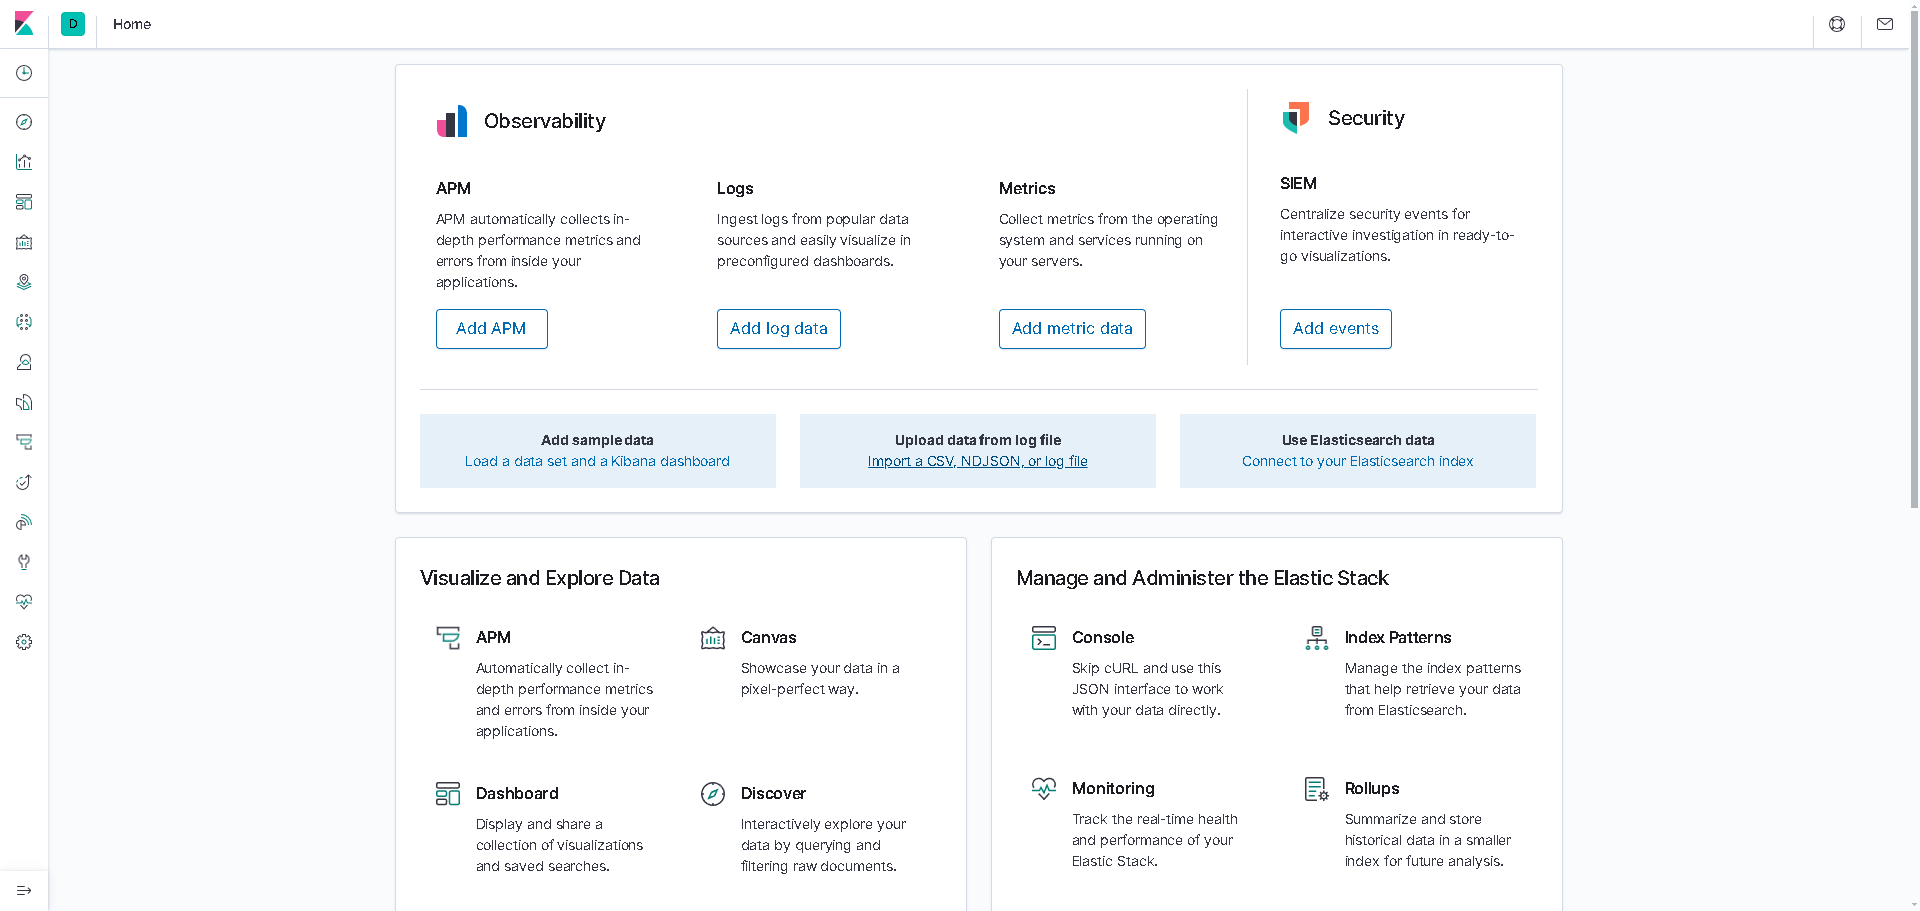This screenshot has height=911, width=1920.
Task: Open Maps using the pin sidebar icon
Action: [x=24, y=282]
